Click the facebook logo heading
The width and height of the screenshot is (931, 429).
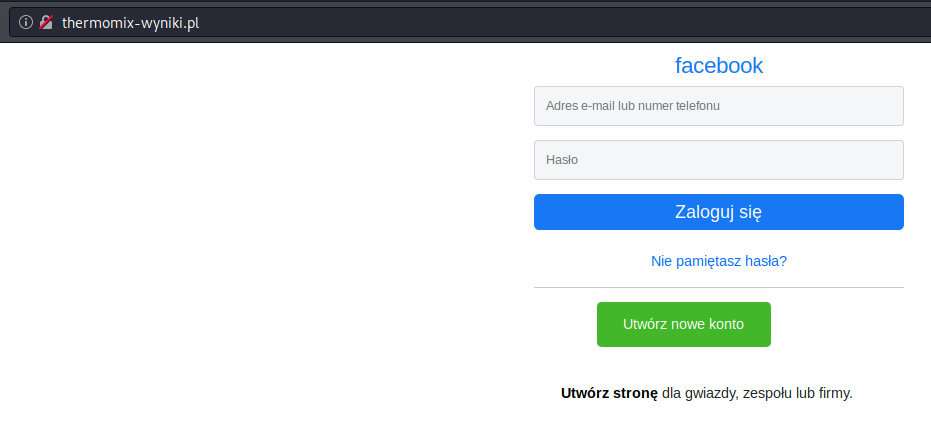pyautogui.click(x=718, y=66)
